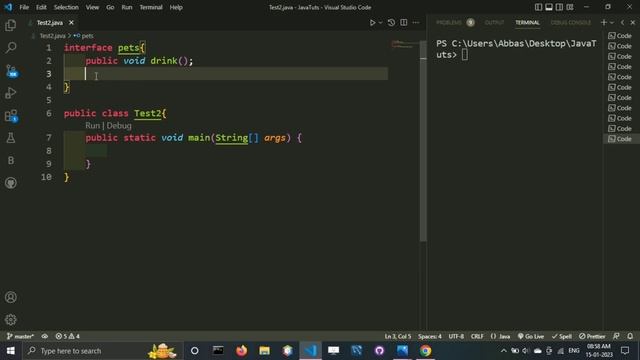This screenshot has width=640, height=360.
Task: Select the Test2.java editor tab
Action: [50, 22]
